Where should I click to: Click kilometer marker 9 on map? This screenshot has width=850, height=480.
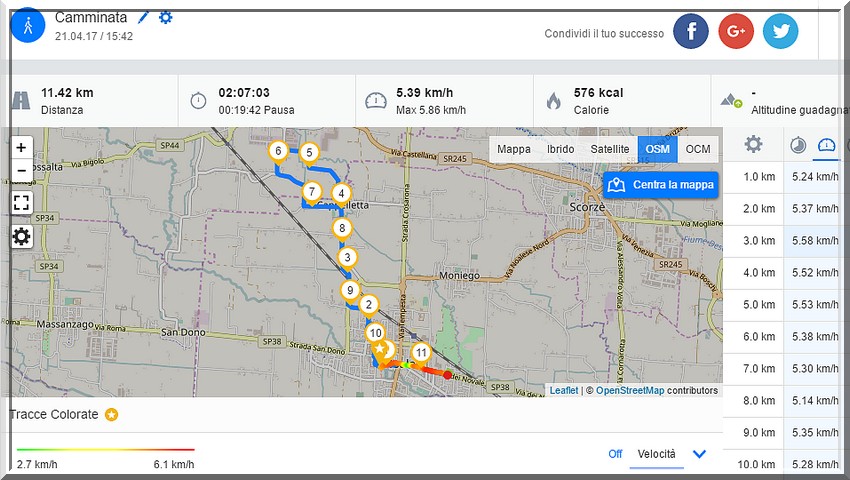coord(350,292)
